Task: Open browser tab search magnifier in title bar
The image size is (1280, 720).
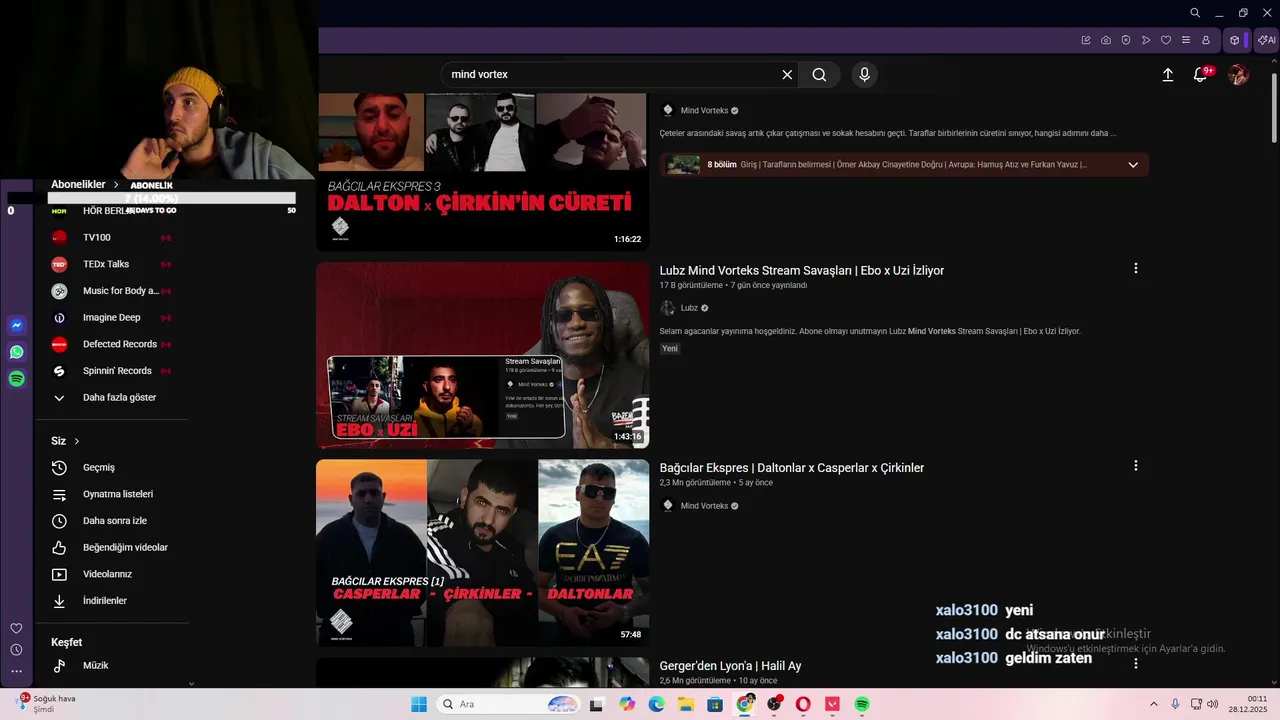Action: click(1195, 13)
